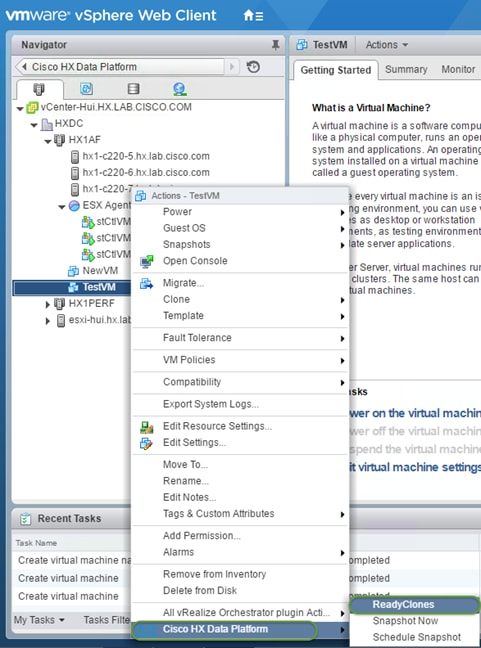The width and height of the screenshot is (481, 648).
Task: Expand the esxi-hui host node
Action: click(48, 321)
